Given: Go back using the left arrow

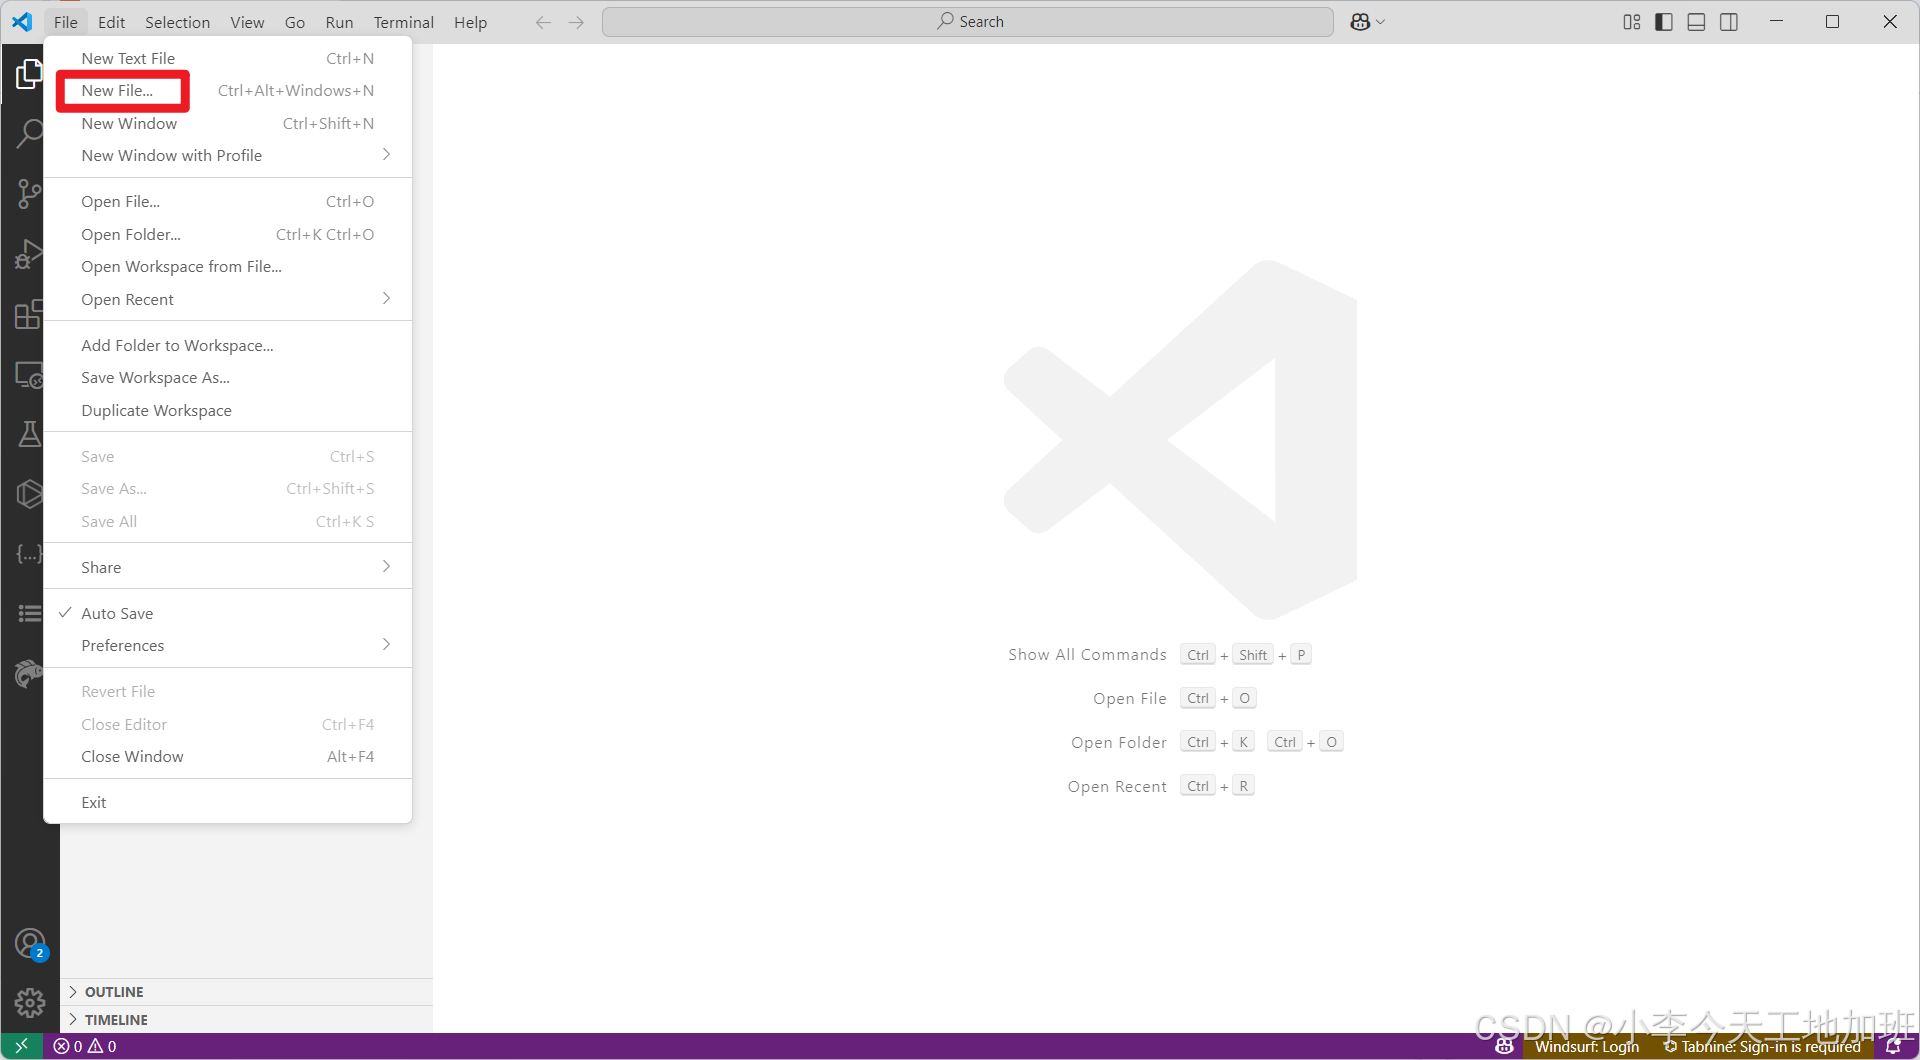Looking at the screenshot, I should point(543,22).
